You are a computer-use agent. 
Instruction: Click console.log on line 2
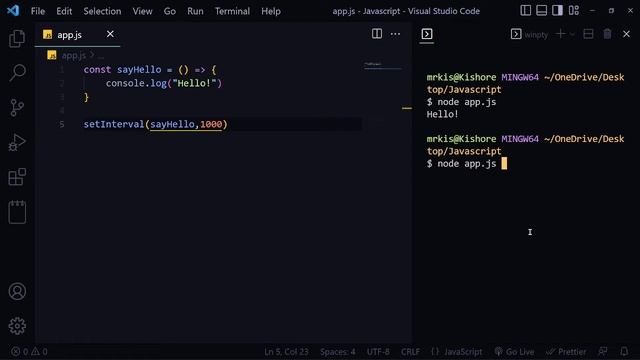136,83
